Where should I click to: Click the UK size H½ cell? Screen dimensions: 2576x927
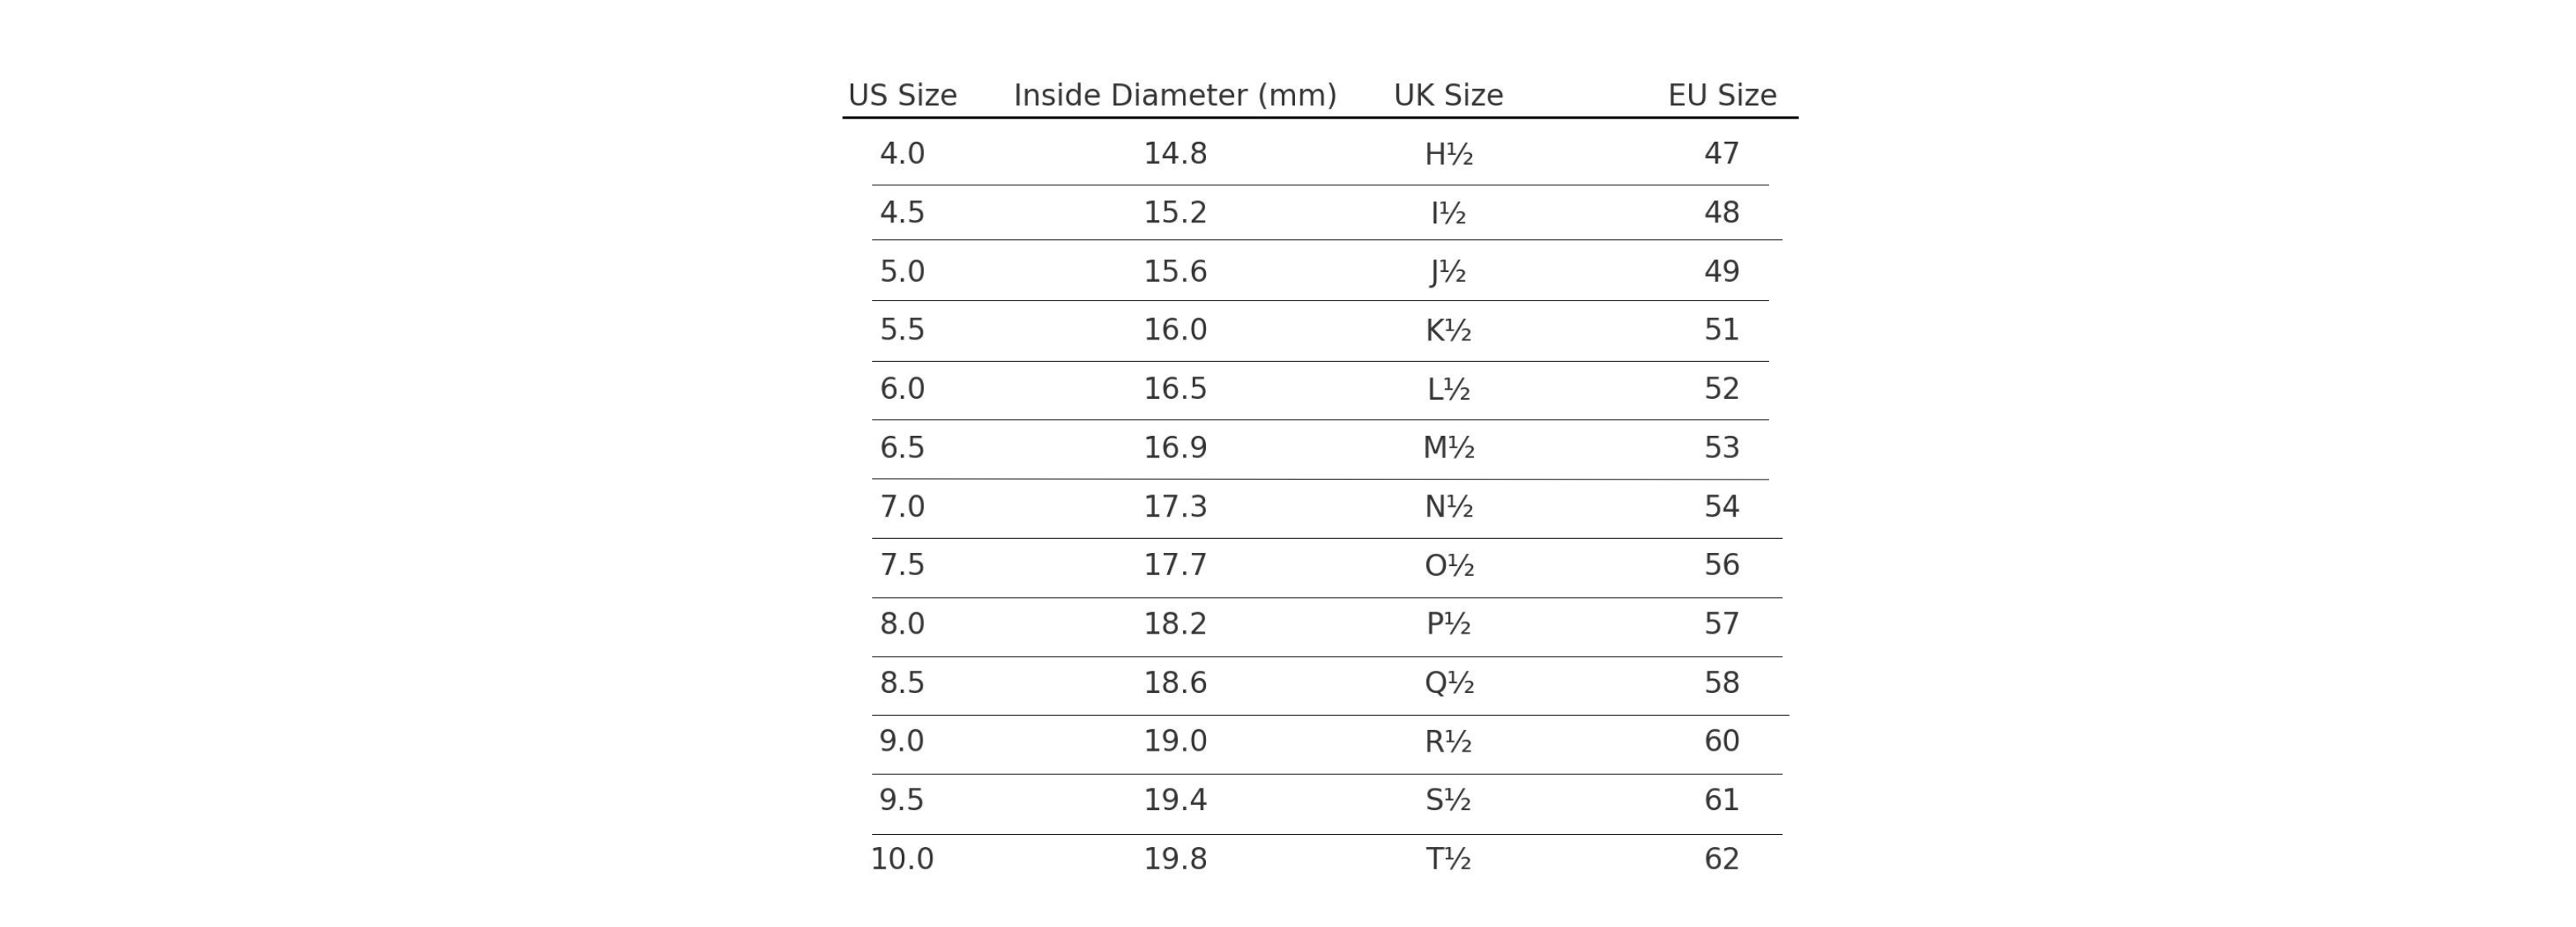[x=1448, y=154]
